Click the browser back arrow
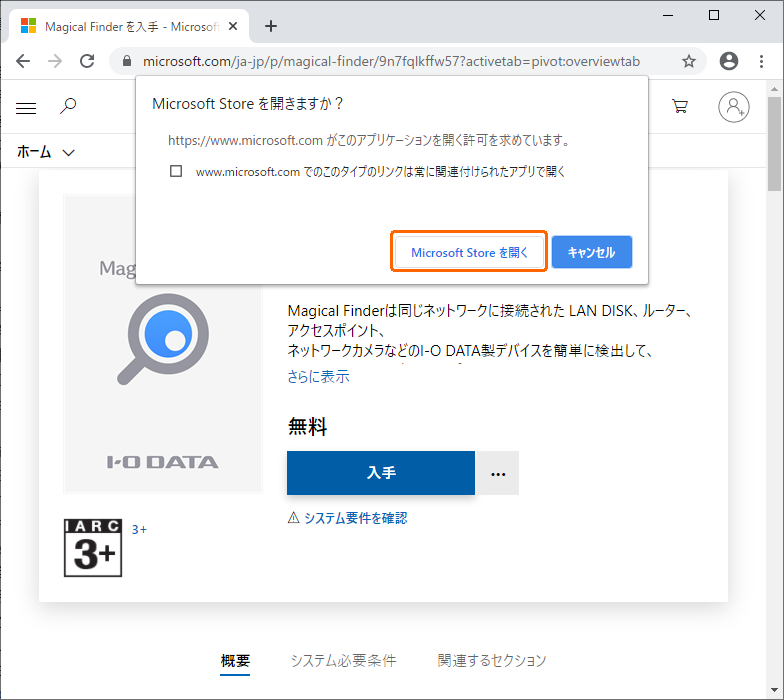784x700 pixels. coord(23,61)
